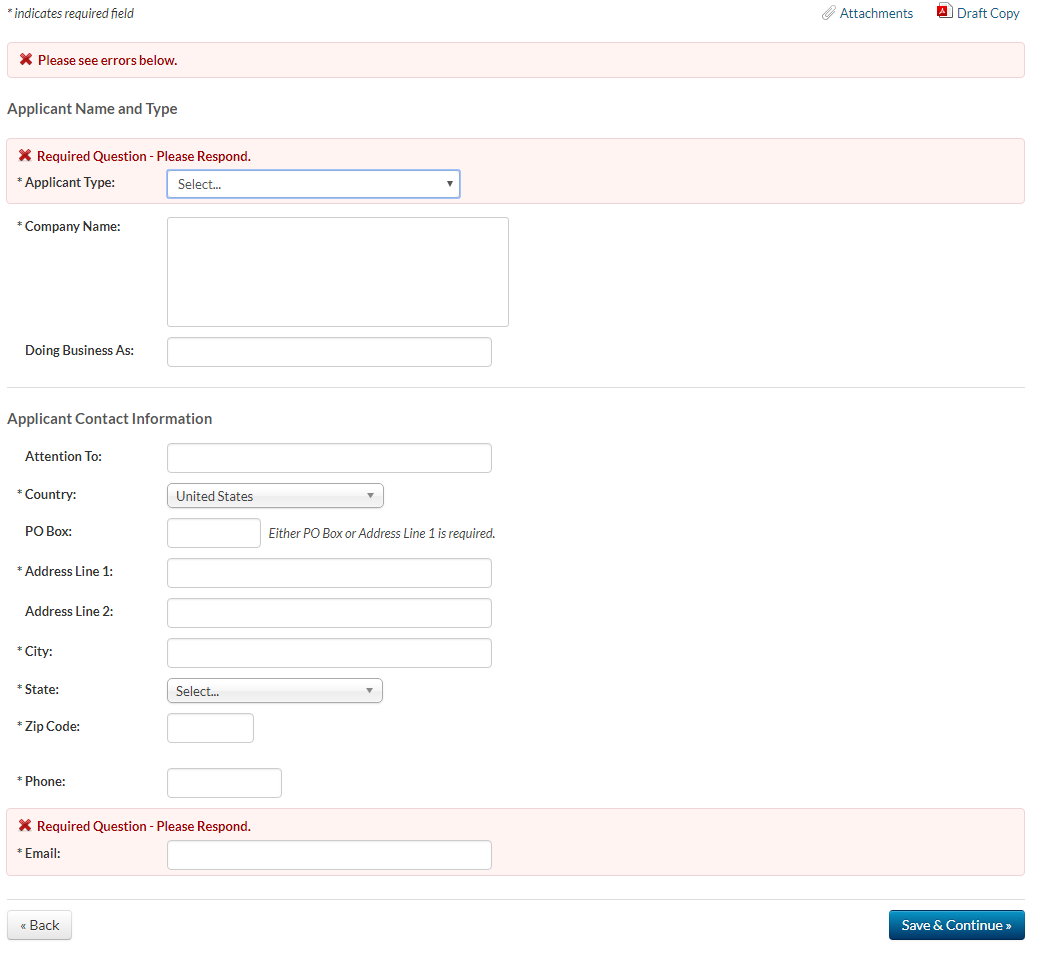Click the error X icon above Email
Image resolution: width=1052 pixels, height=961 pixels.
[25, 826]
